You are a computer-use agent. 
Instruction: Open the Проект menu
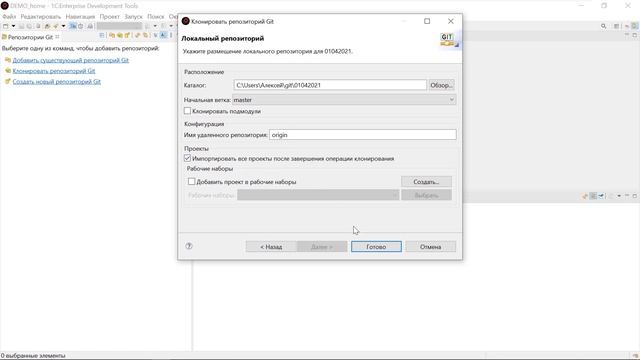[109, 17]
